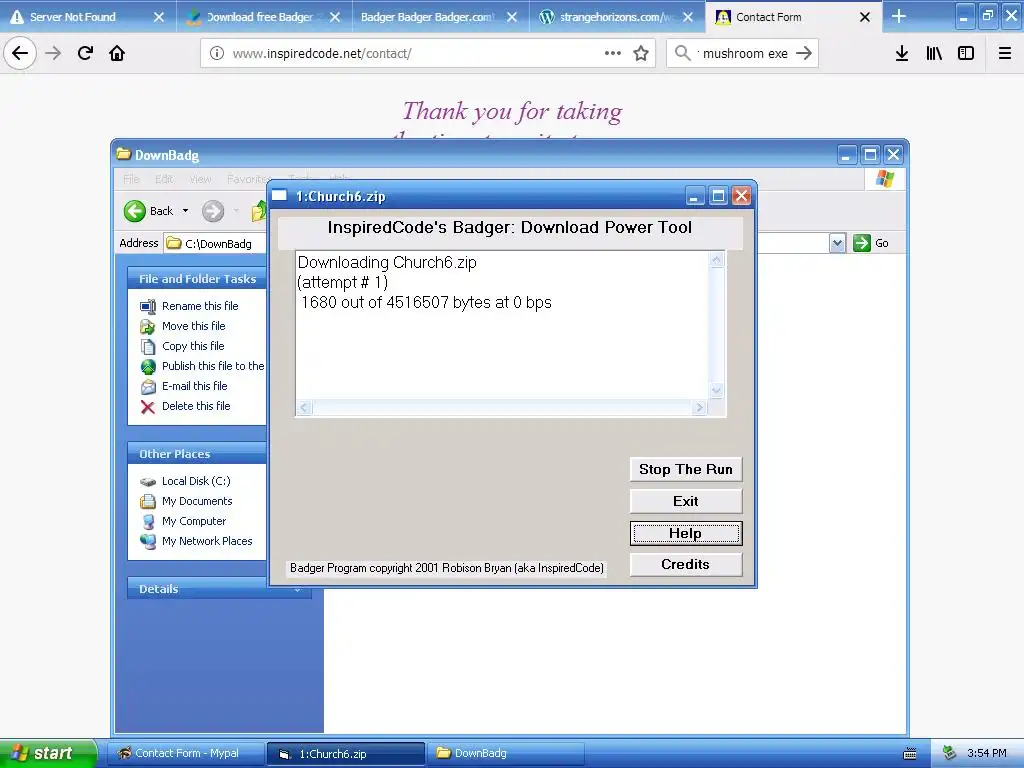
Task: Open My Computer in Other Places
Action: (x=194, y=521)
